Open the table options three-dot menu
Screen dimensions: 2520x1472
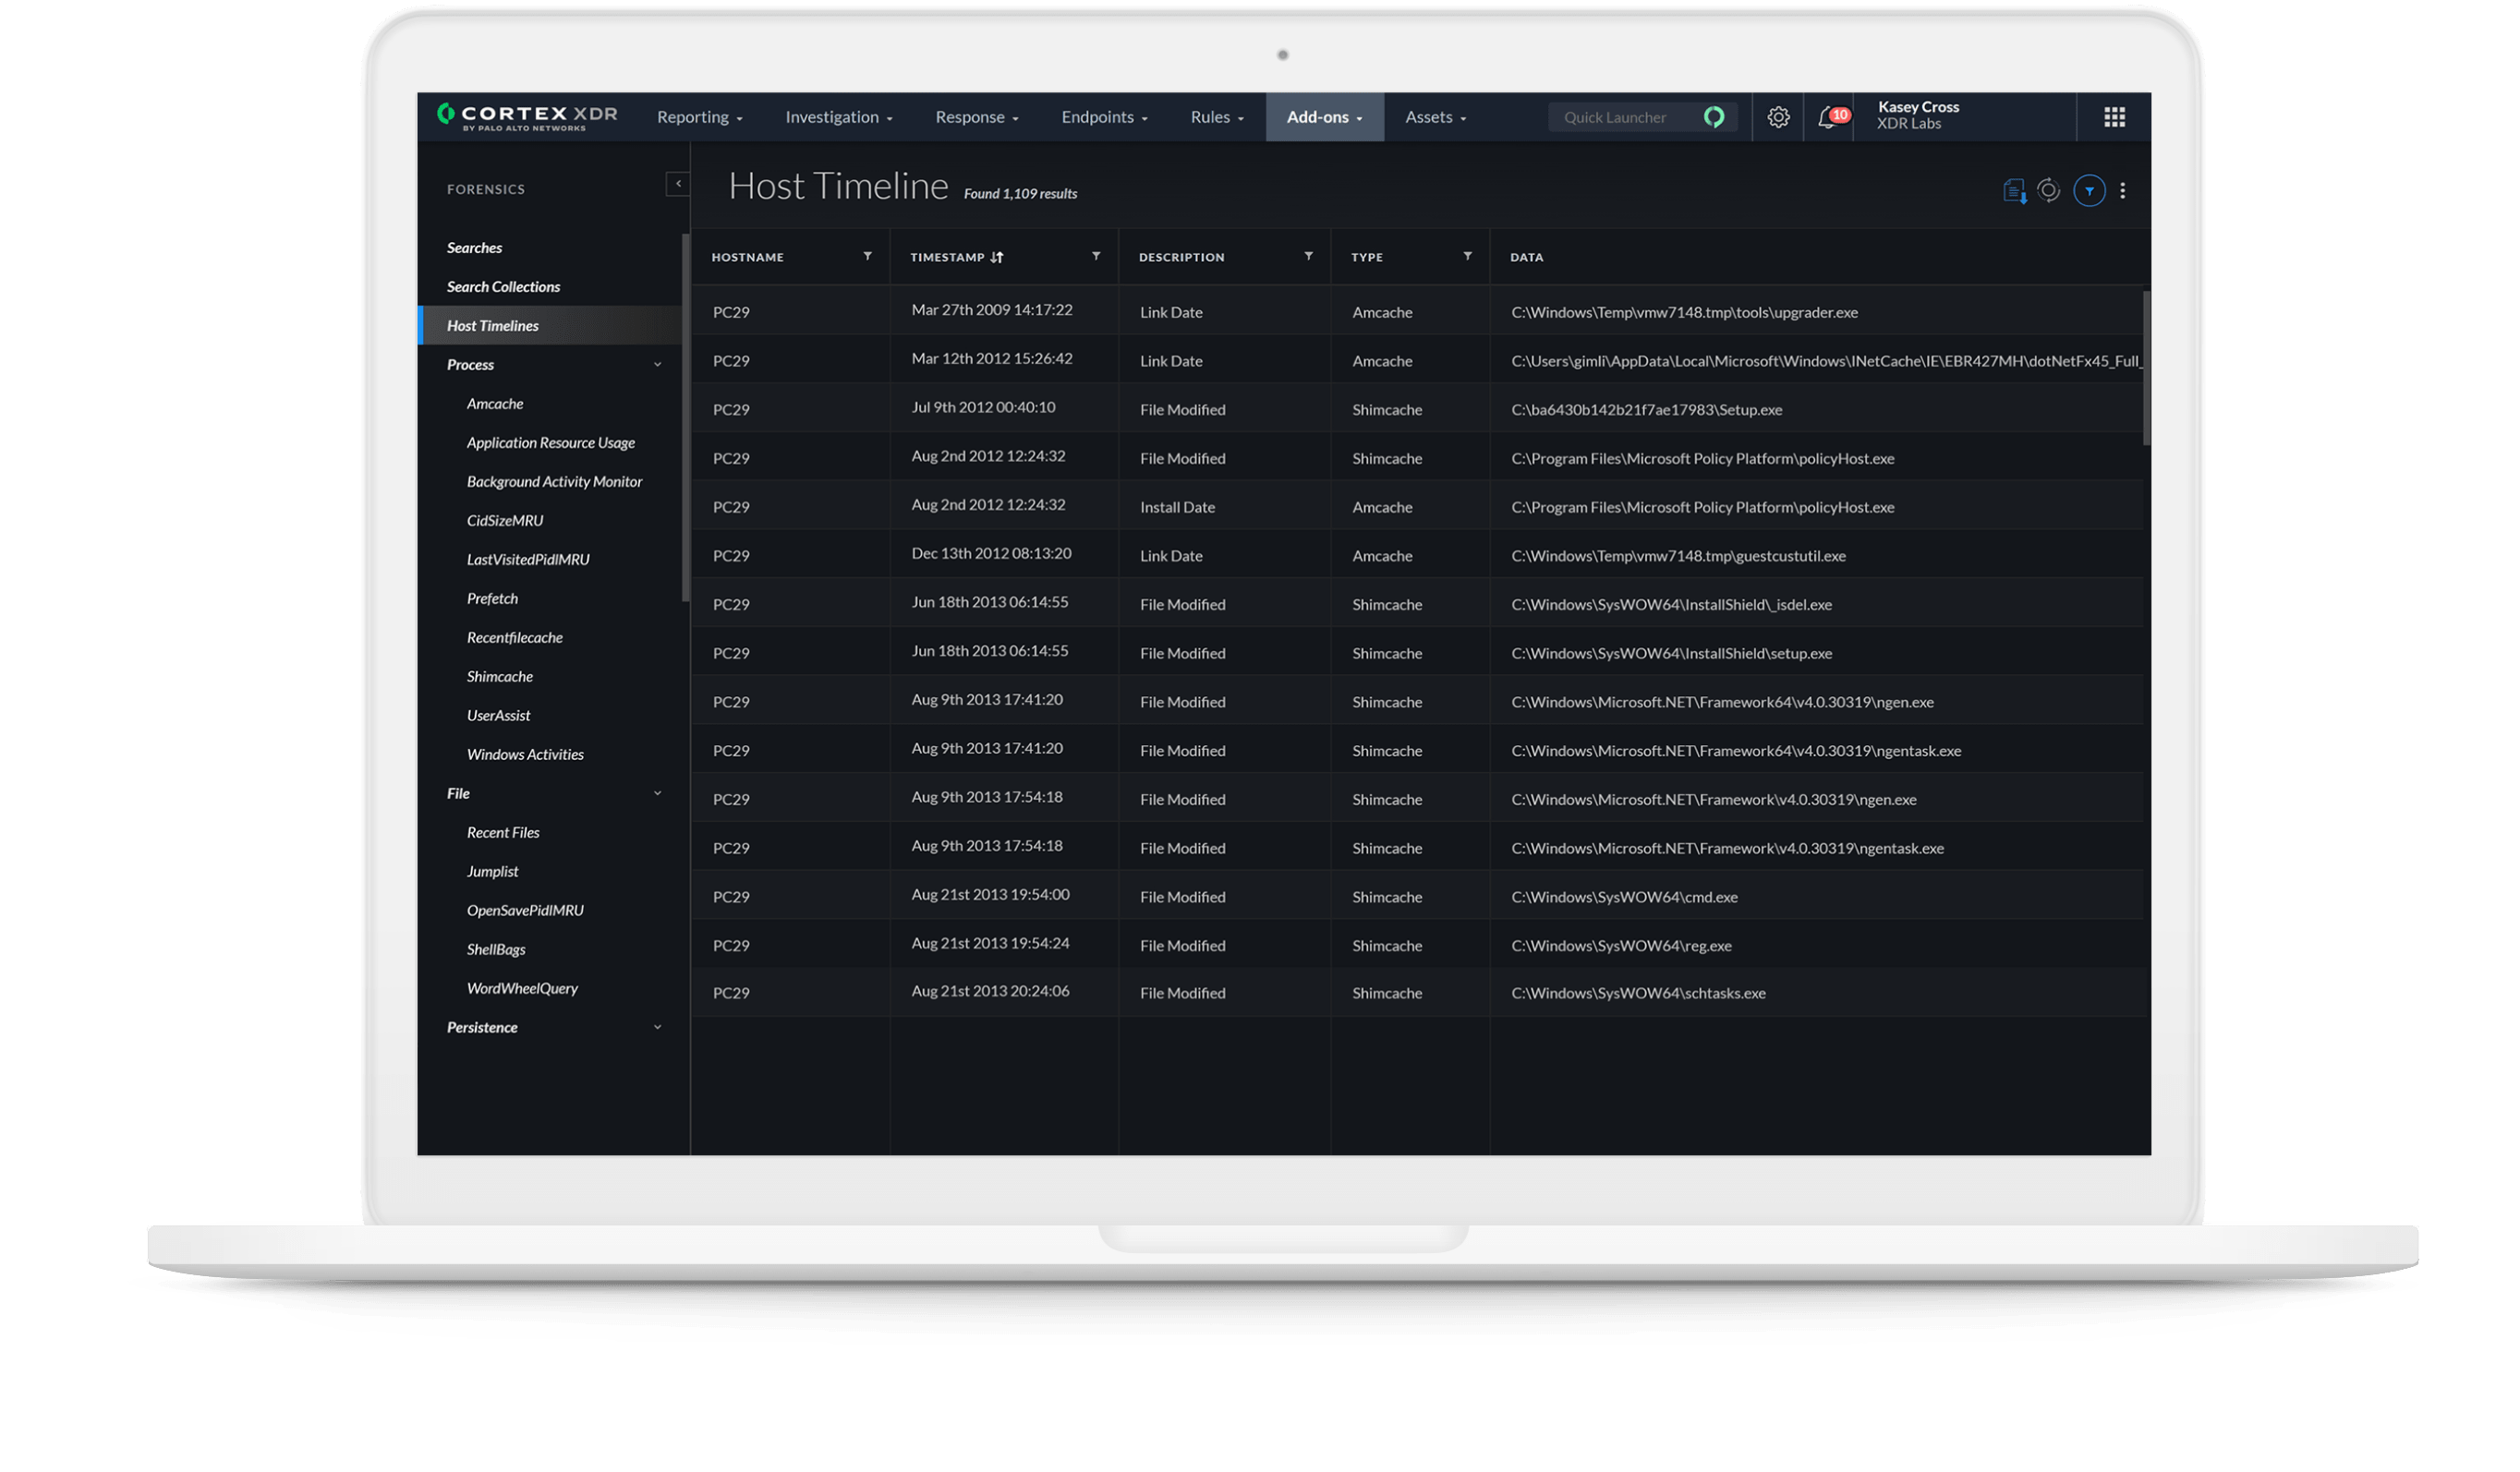click(x=2122, y=190)
